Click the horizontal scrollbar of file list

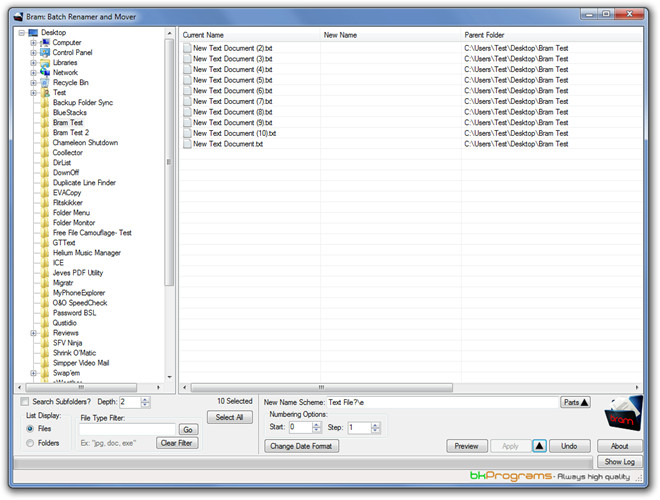322,387
